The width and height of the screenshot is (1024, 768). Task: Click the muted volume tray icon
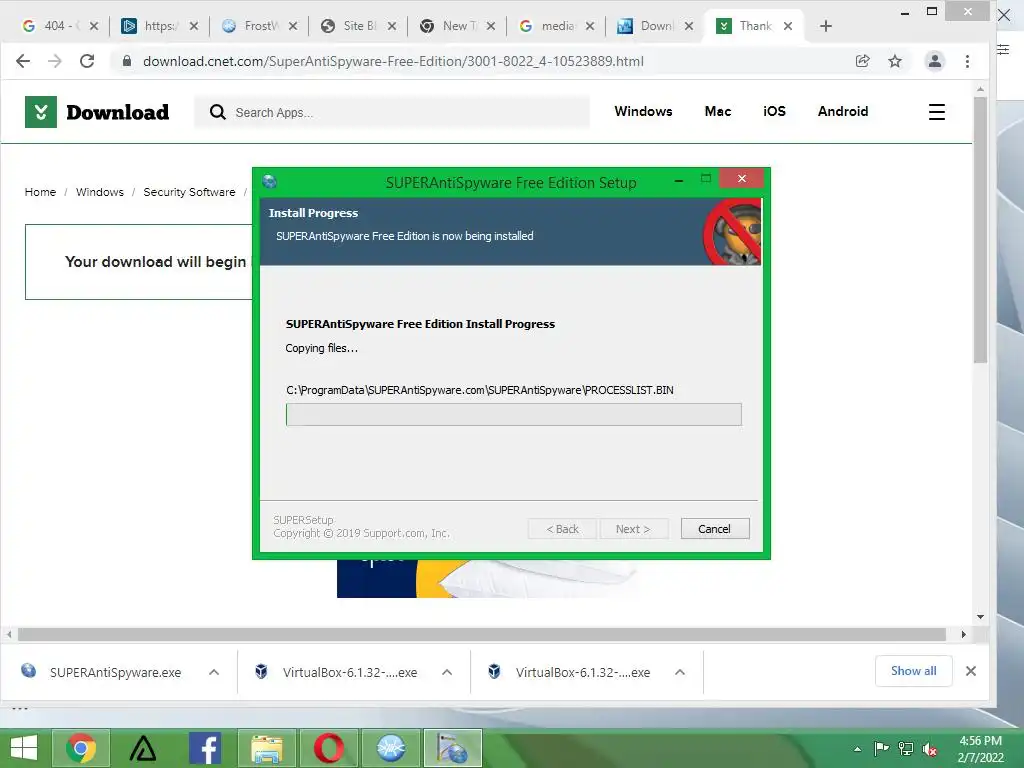930,749
